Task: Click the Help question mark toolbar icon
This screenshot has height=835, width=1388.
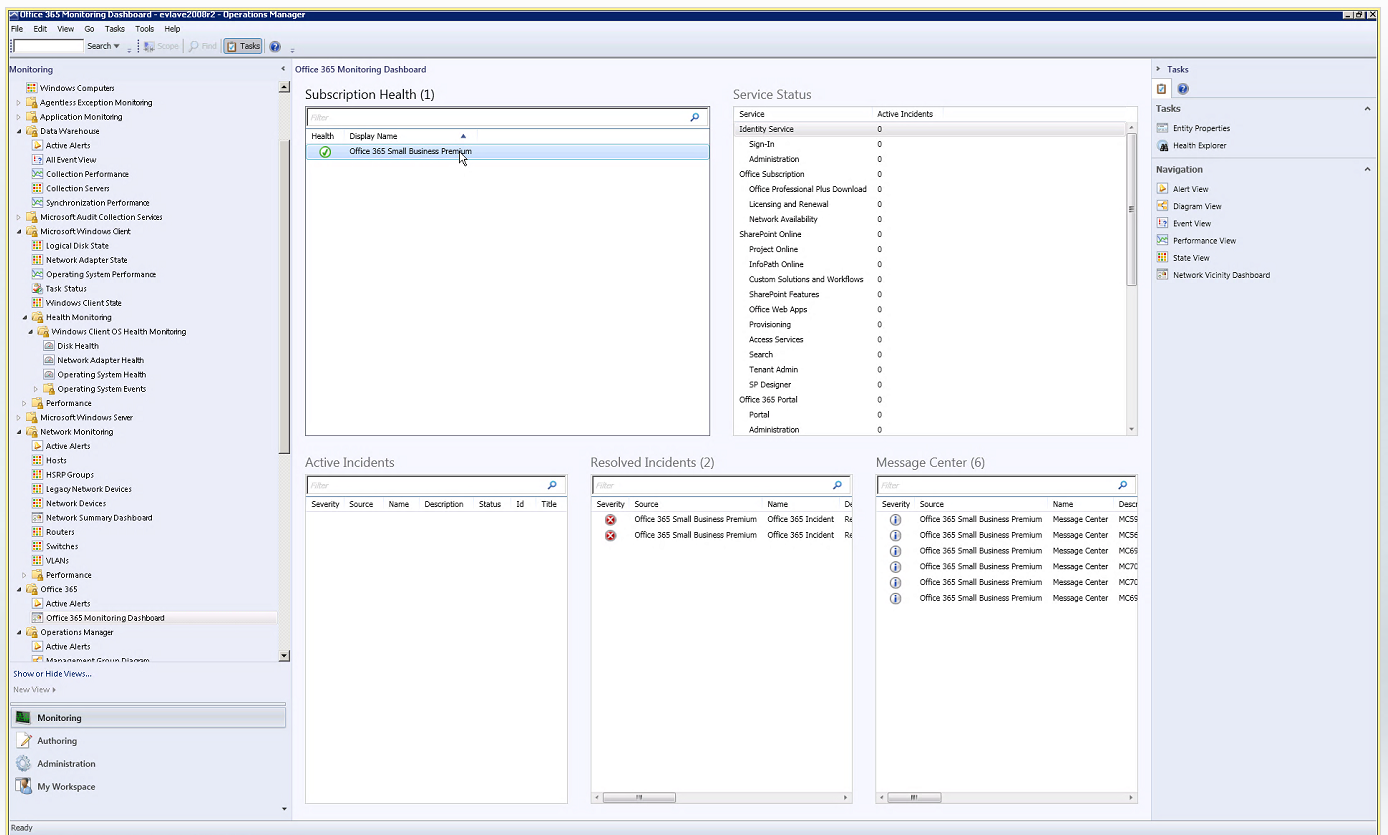Action: point(275,46)
